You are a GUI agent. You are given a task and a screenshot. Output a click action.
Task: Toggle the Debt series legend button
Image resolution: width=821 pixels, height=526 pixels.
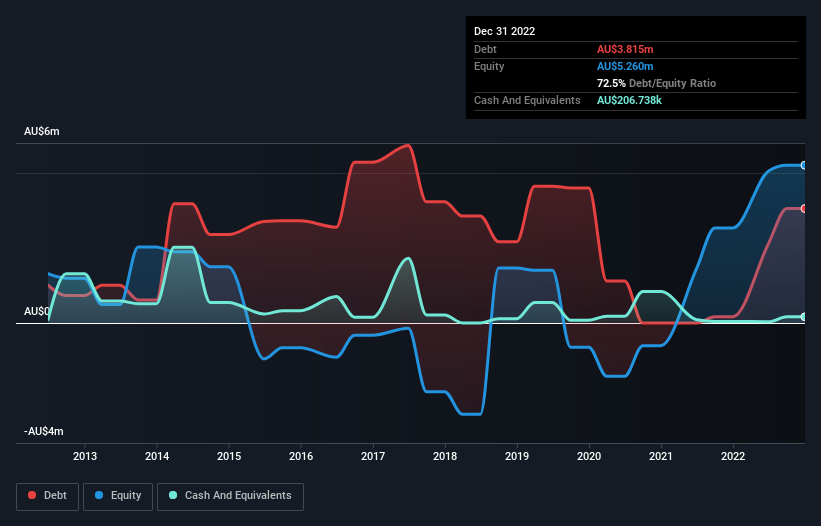[x=48, y=496]
